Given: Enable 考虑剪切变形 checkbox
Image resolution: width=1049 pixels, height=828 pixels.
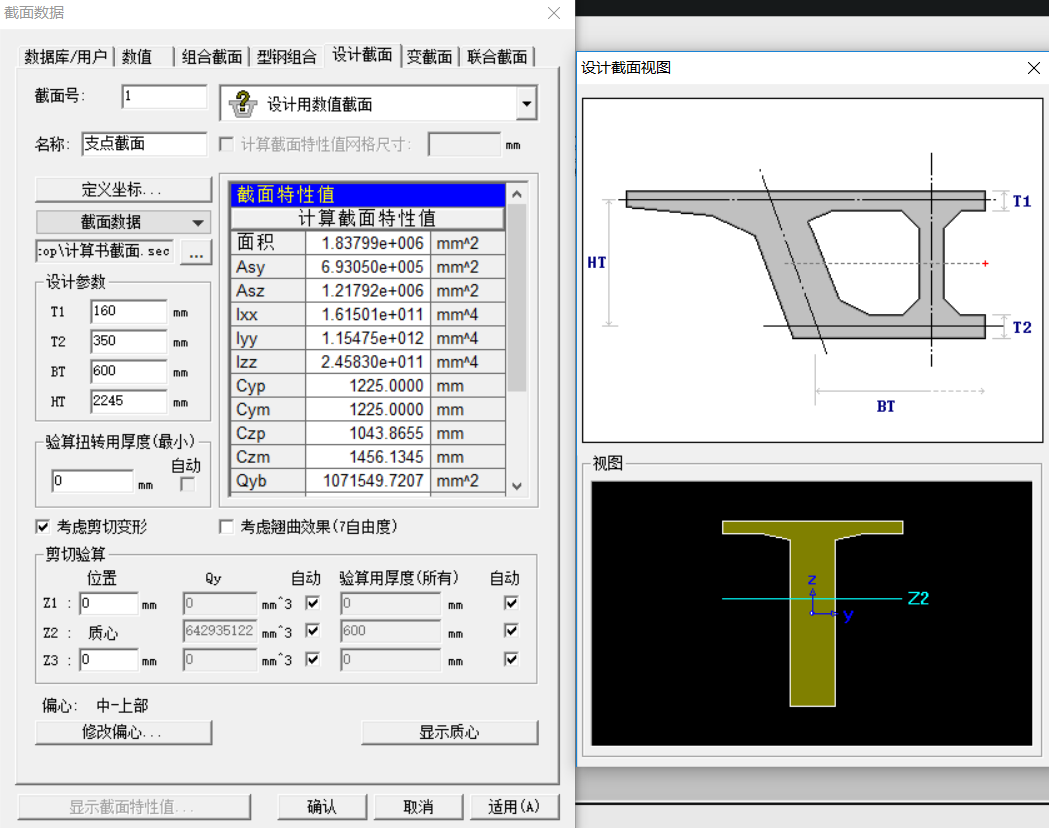Looking at the screenshot, I should pos(43,526).
